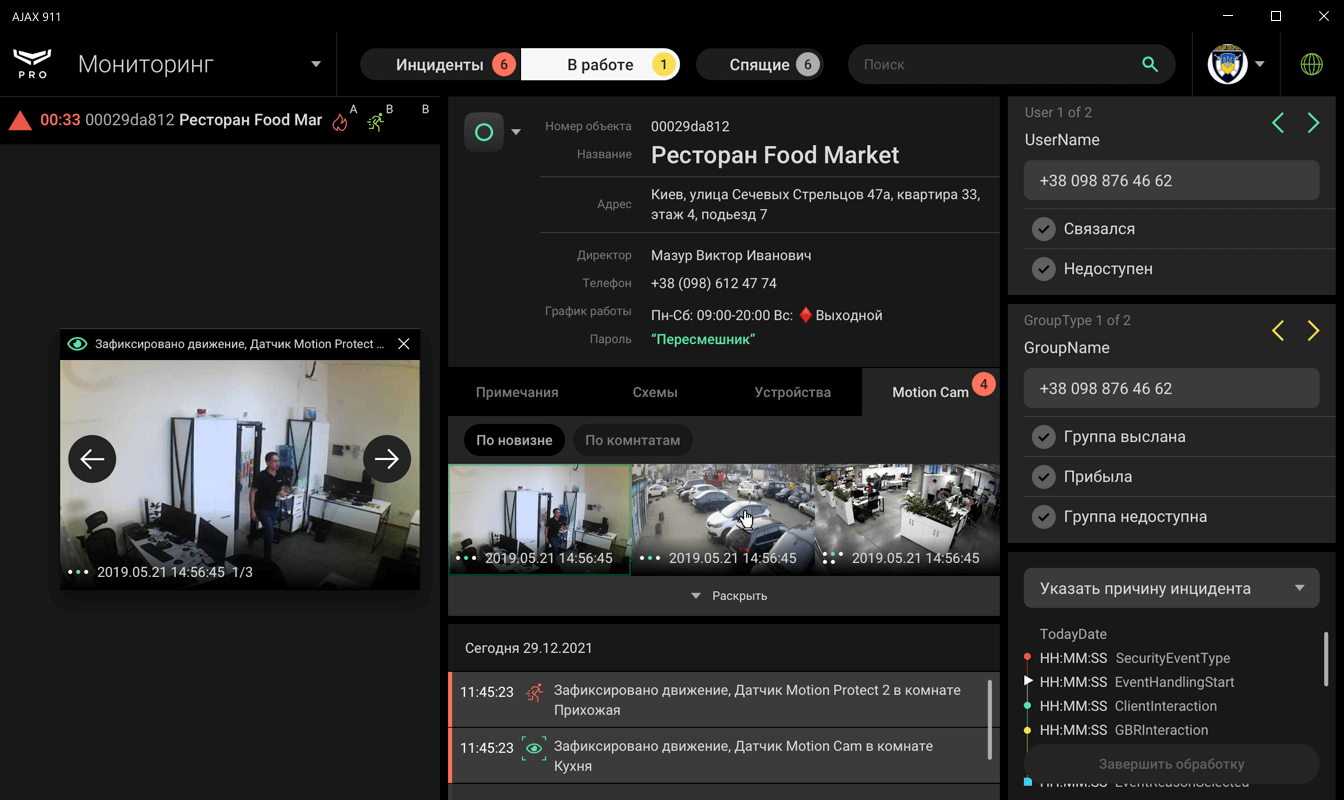The width and height of the screenshot is (1344, 800).
Task: Show next photo with right arrow
Action: tap(387, 459)
